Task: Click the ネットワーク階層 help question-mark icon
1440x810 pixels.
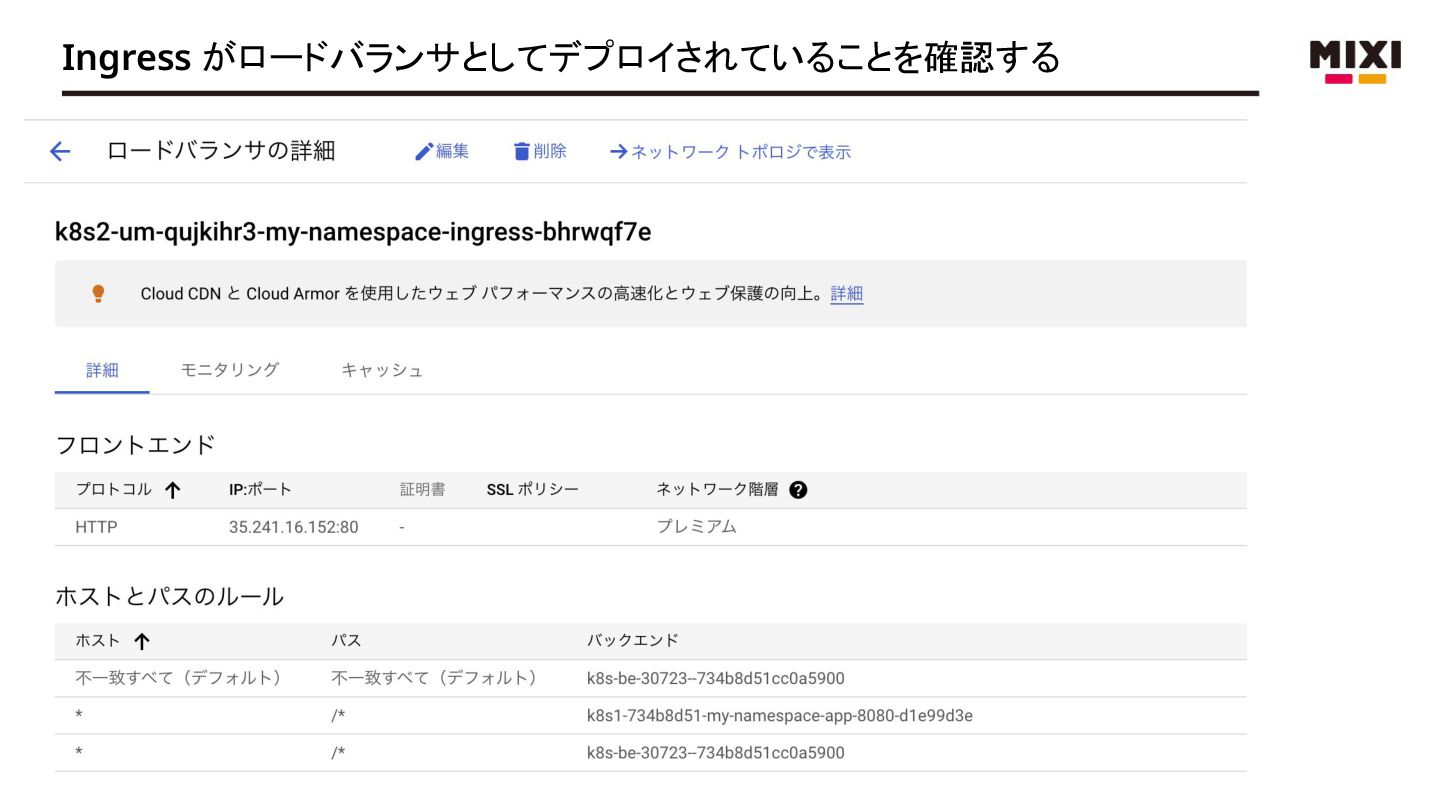Action: click(797, 490)
